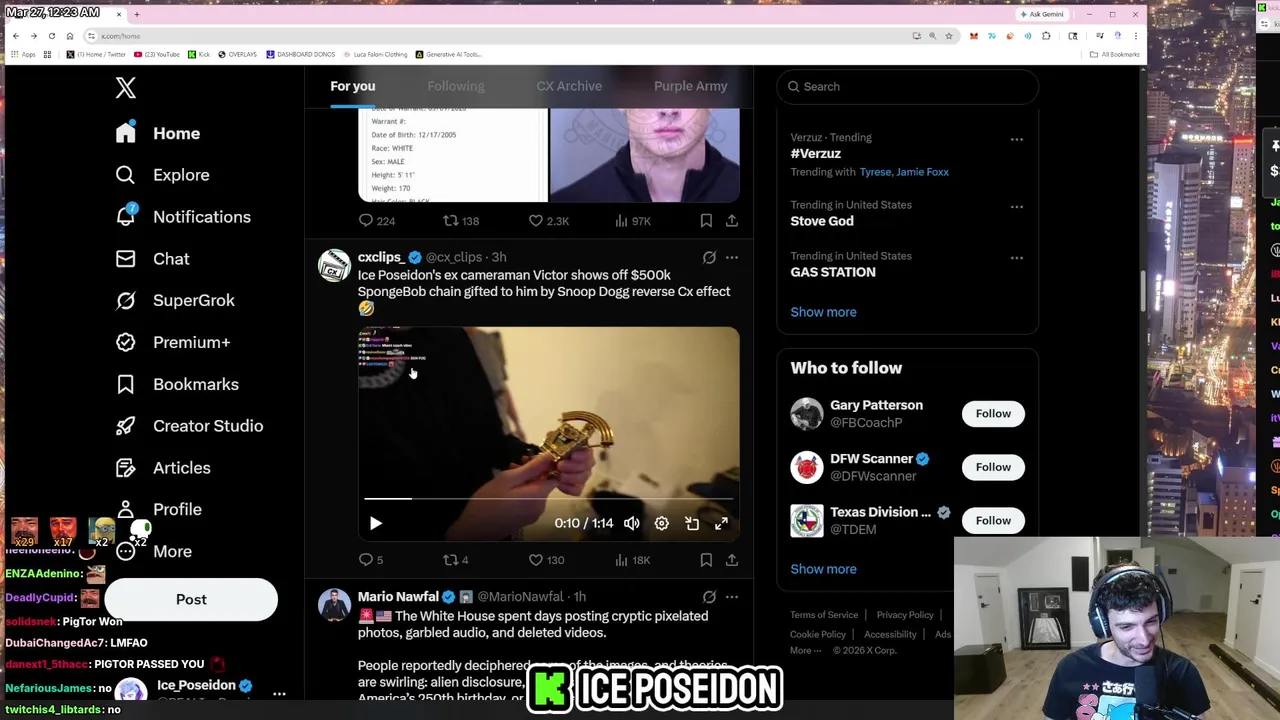Screen dimensions: 1280x720
Task: Open Notifications in the sidebar
Action: (183, 217)
